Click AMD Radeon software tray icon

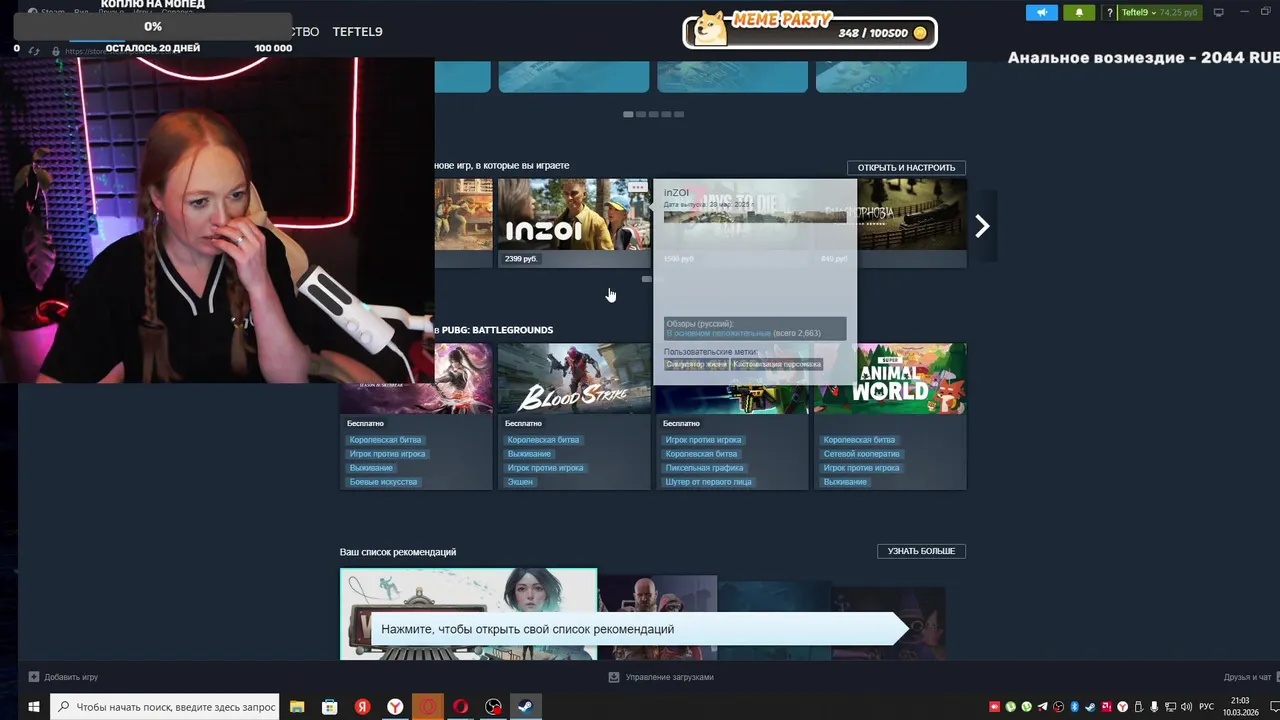click(1106, 707)
